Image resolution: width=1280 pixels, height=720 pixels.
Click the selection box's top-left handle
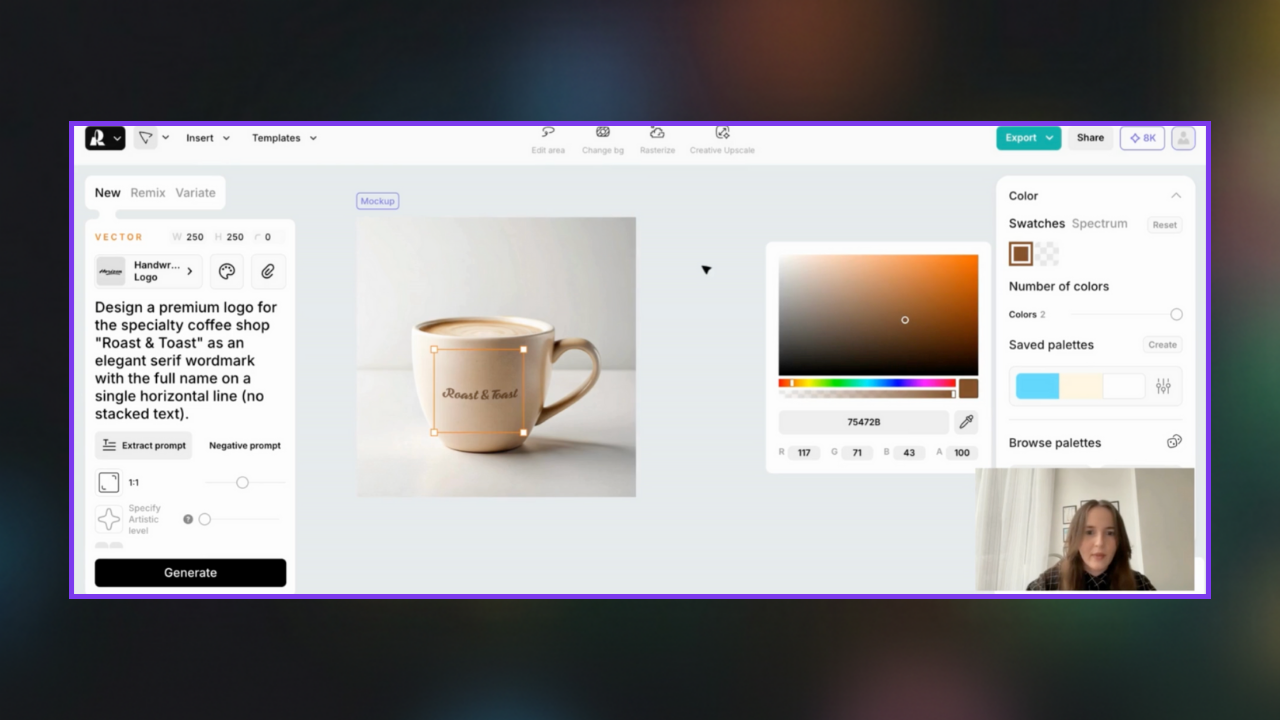[x=434, y=350]
